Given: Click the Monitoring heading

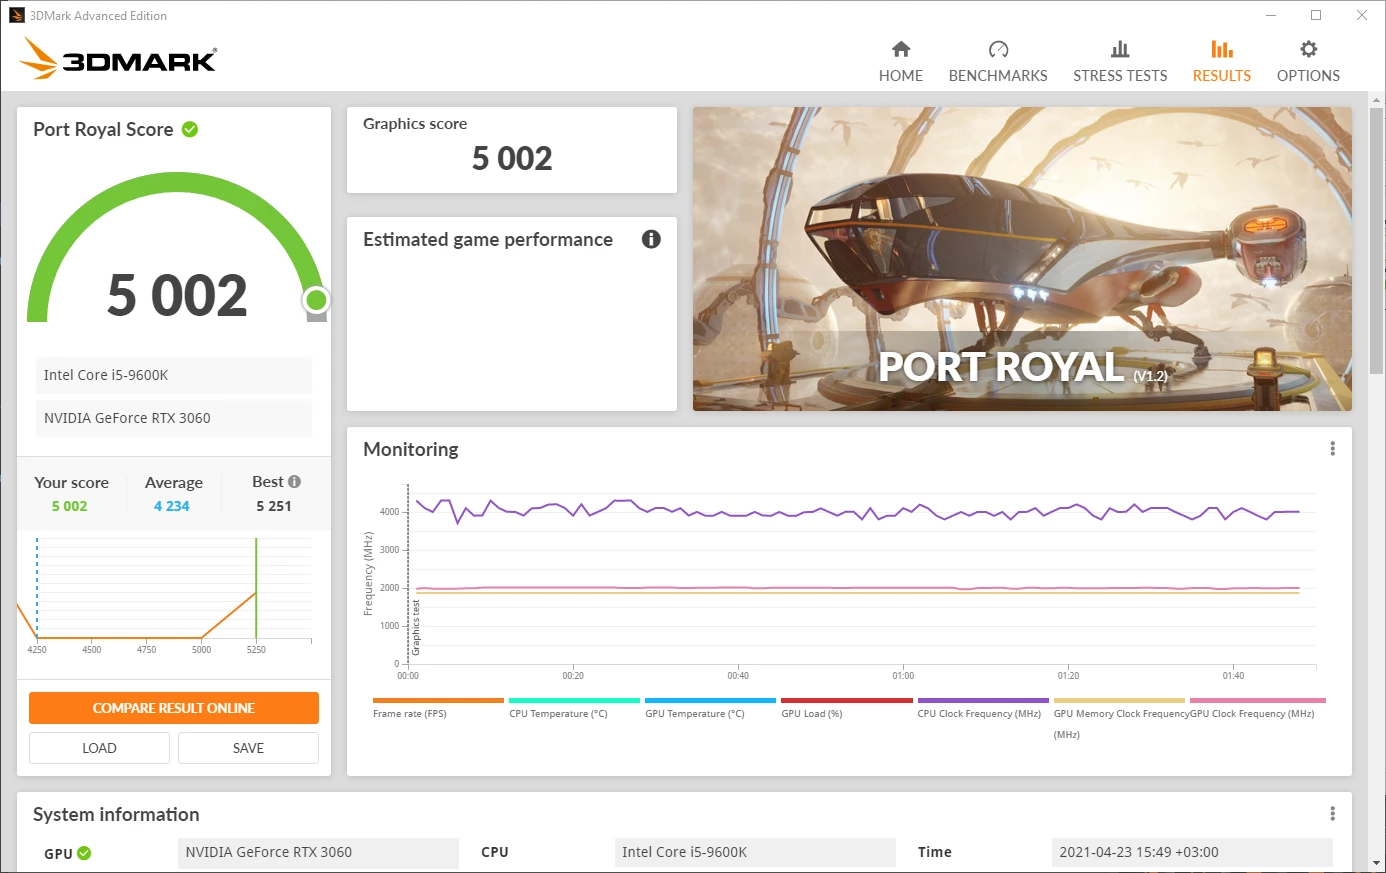Looking at the screenshot, I should pyautogui.click(x=411, y=449).
